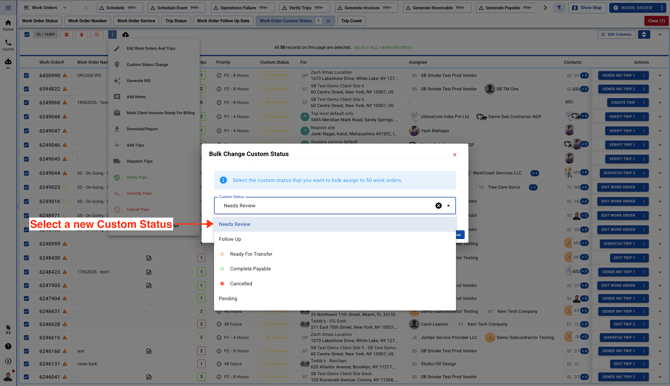
Task: Open Work Order Status filter dropdown
Action: (40, 21)
